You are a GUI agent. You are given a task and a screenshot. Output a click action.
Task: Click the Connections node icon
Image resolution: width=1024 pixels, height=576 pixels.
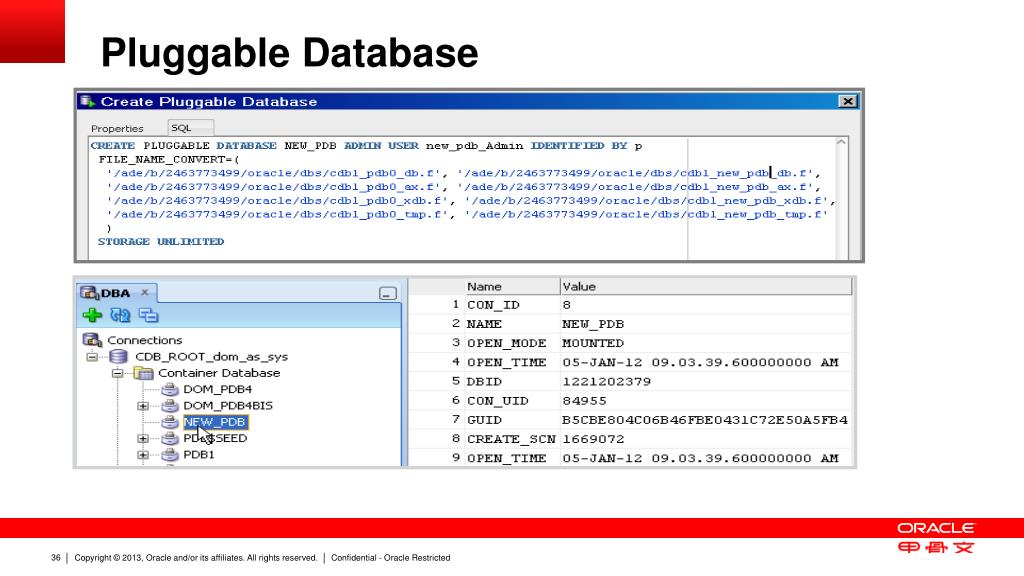click(92, 340)
